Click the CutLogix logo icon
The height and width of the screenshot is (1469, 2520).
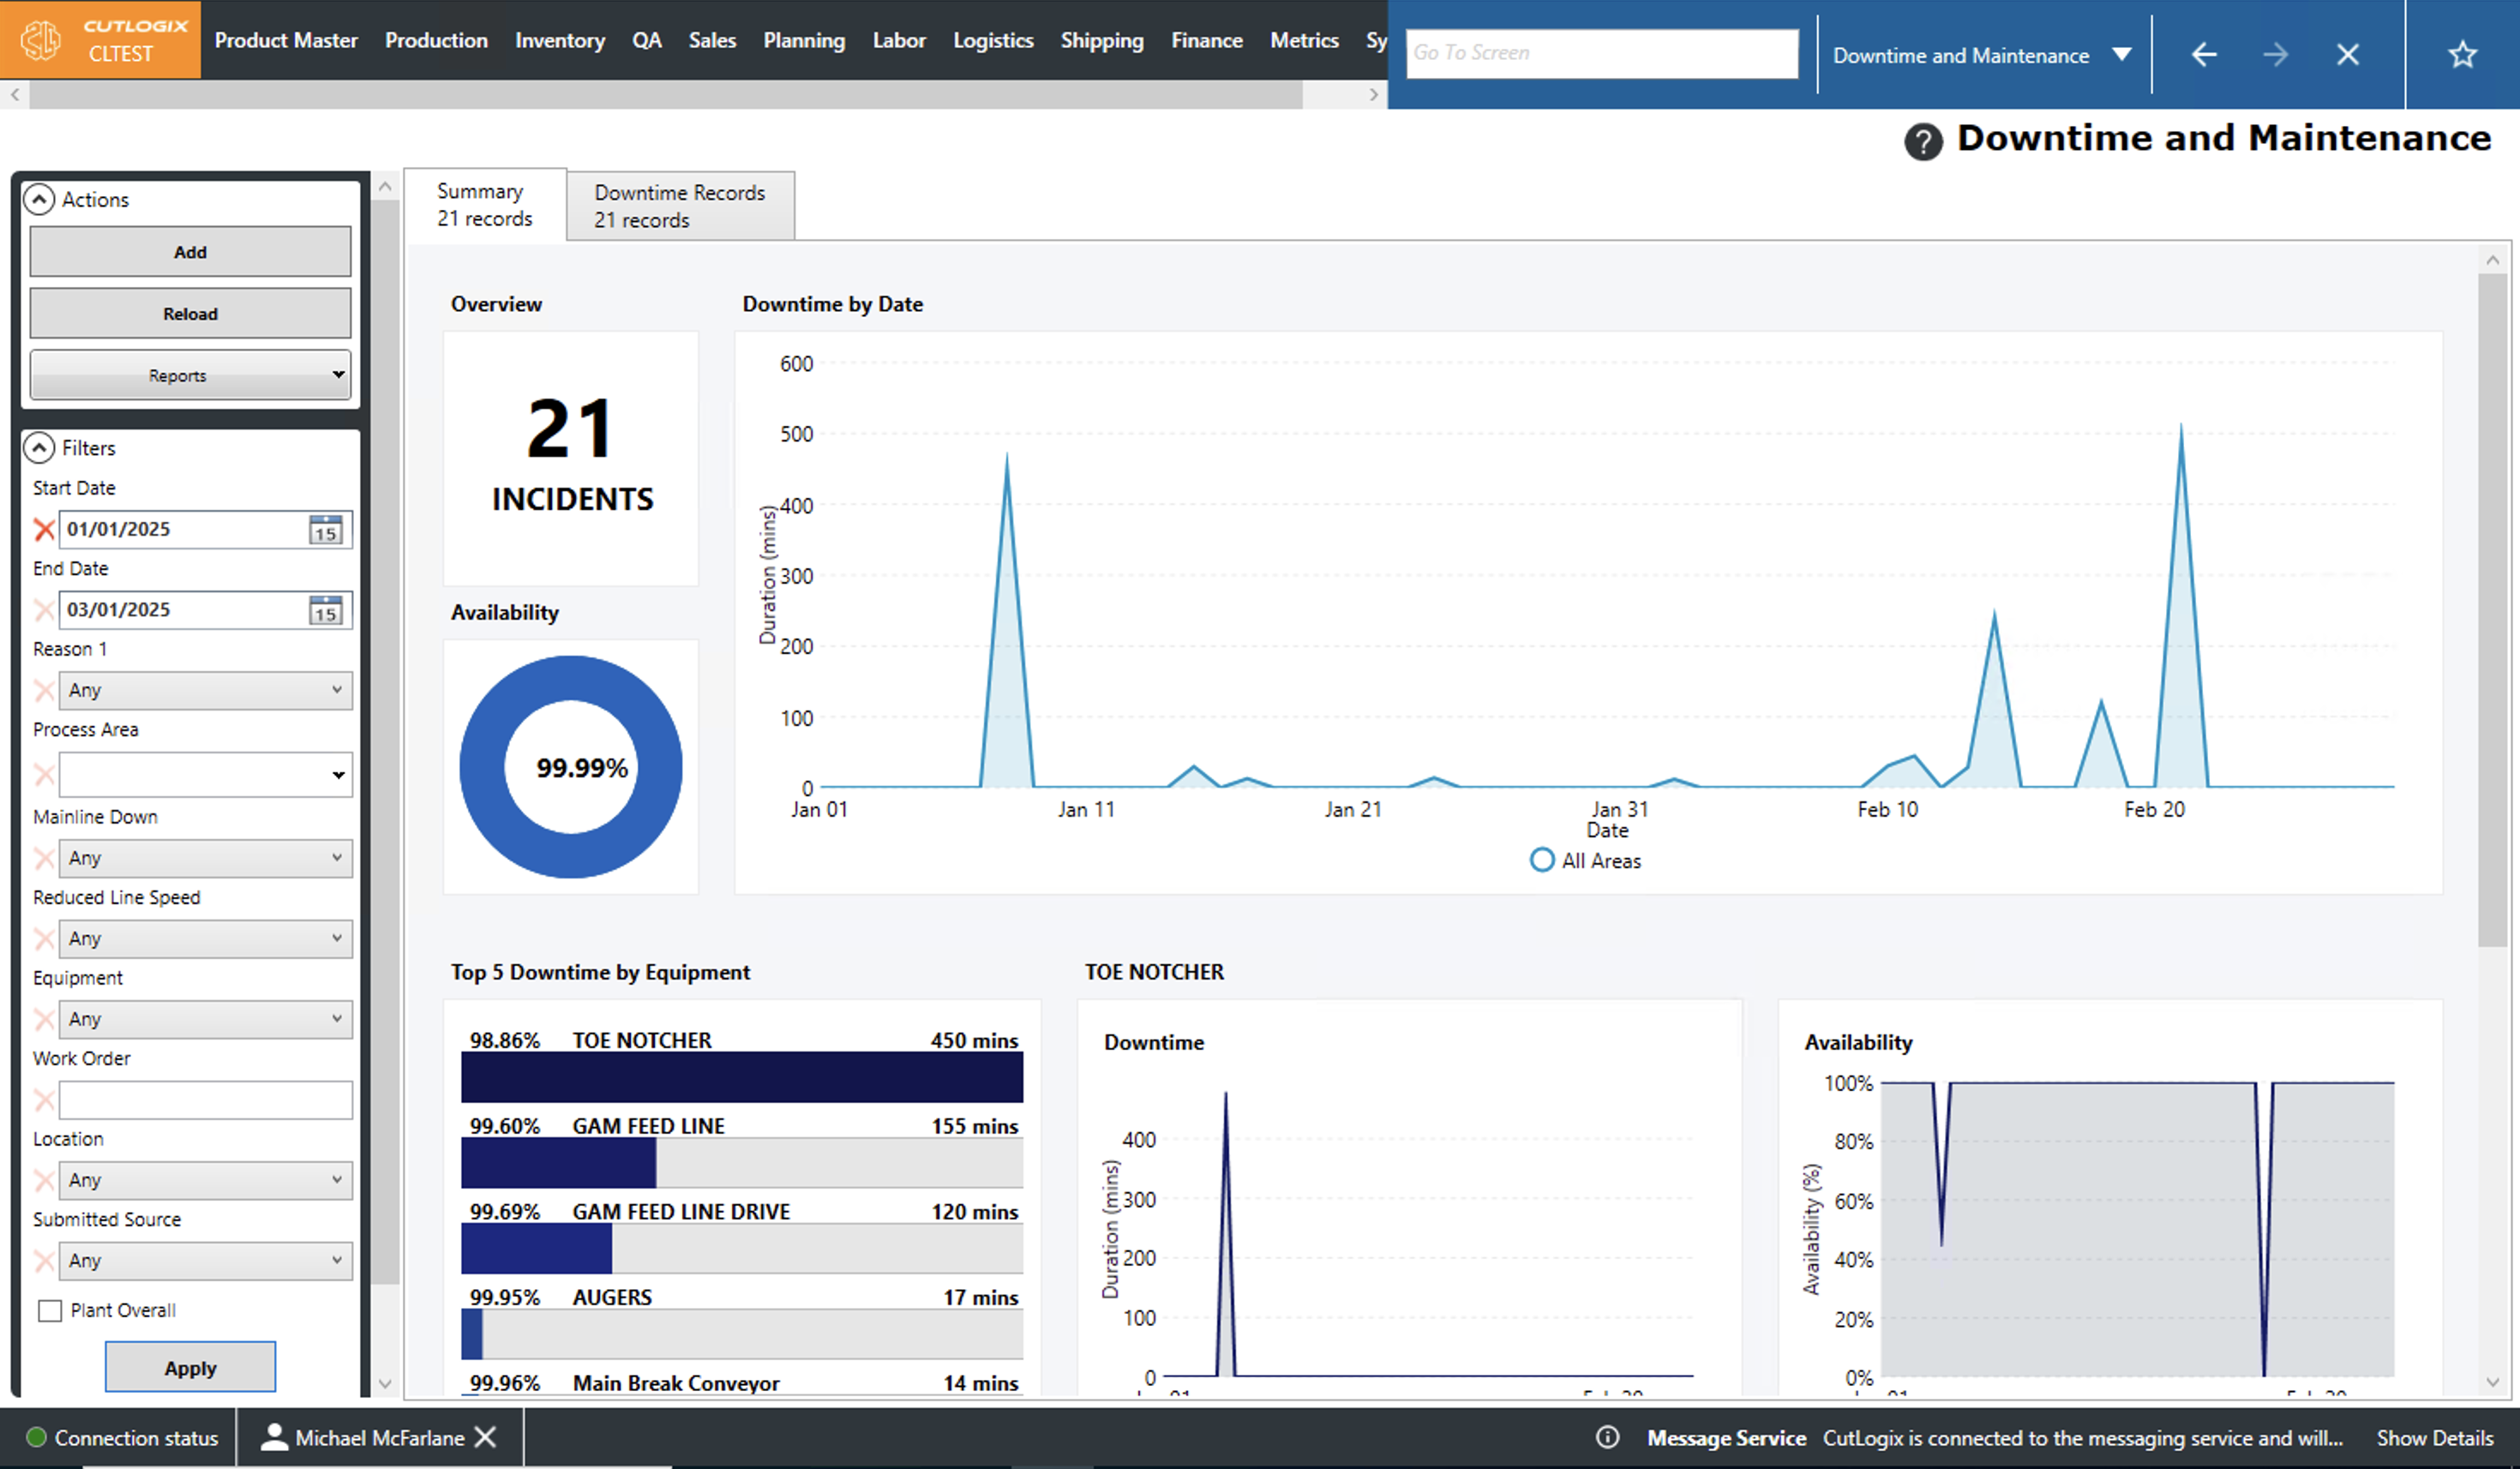tap(42, 40)
